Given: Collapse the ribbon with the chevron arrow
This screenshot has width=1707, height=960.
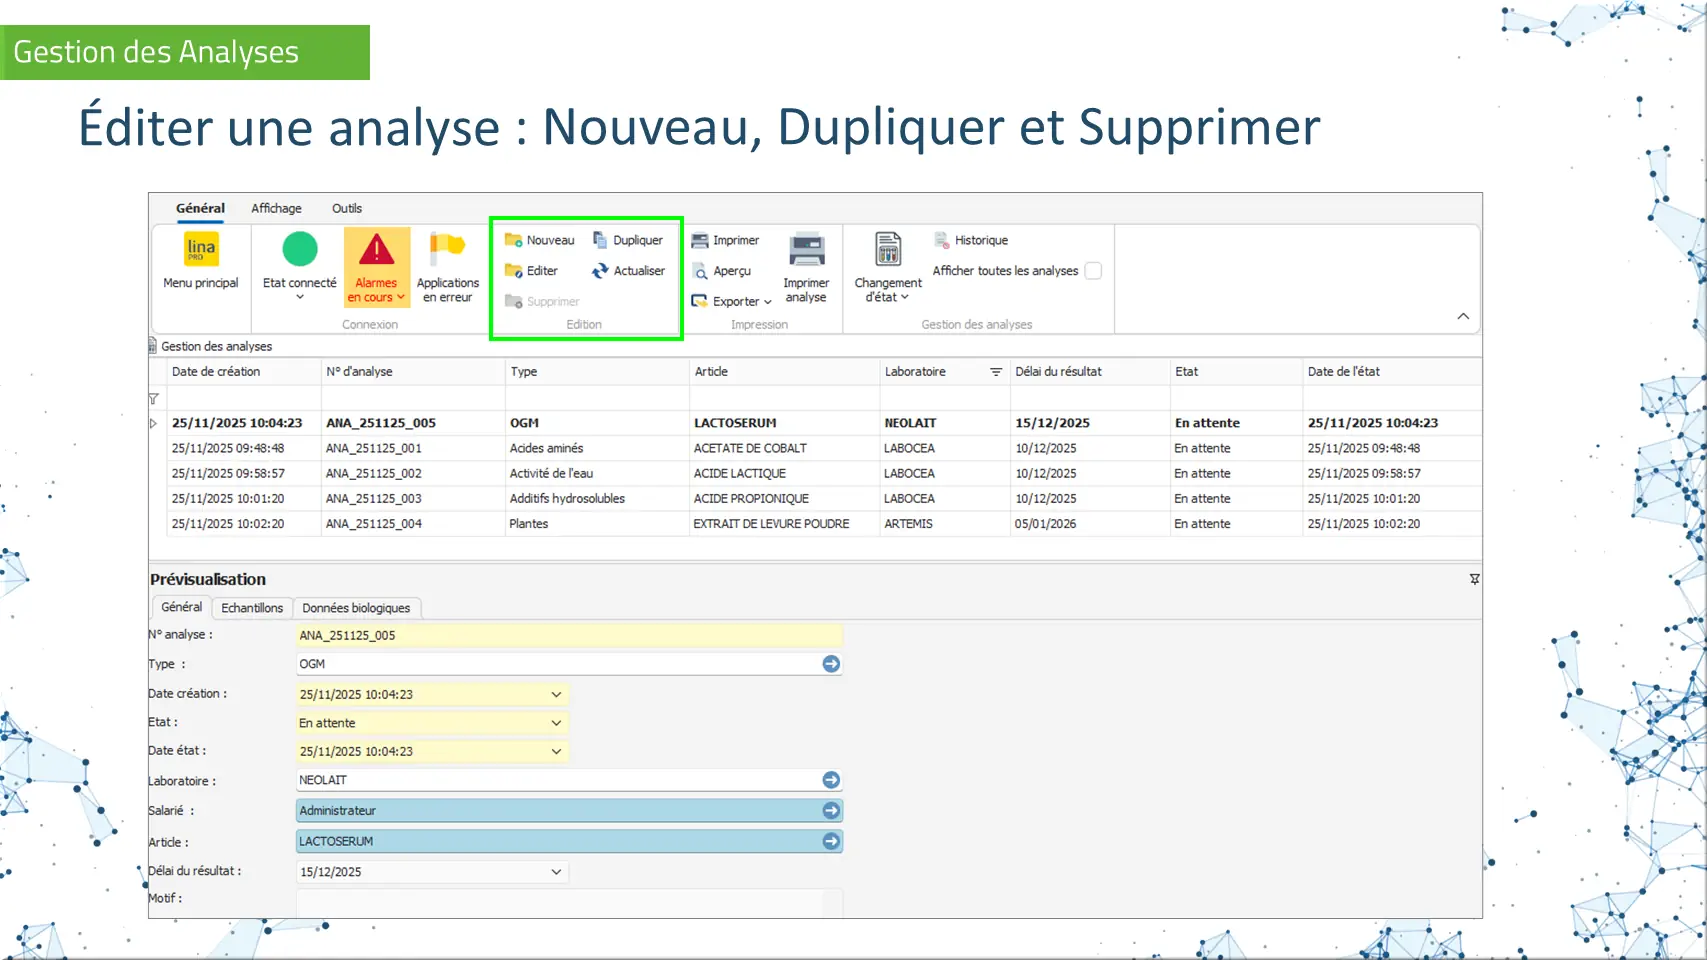Looking at the screenshot, I should click(1463, 316).
